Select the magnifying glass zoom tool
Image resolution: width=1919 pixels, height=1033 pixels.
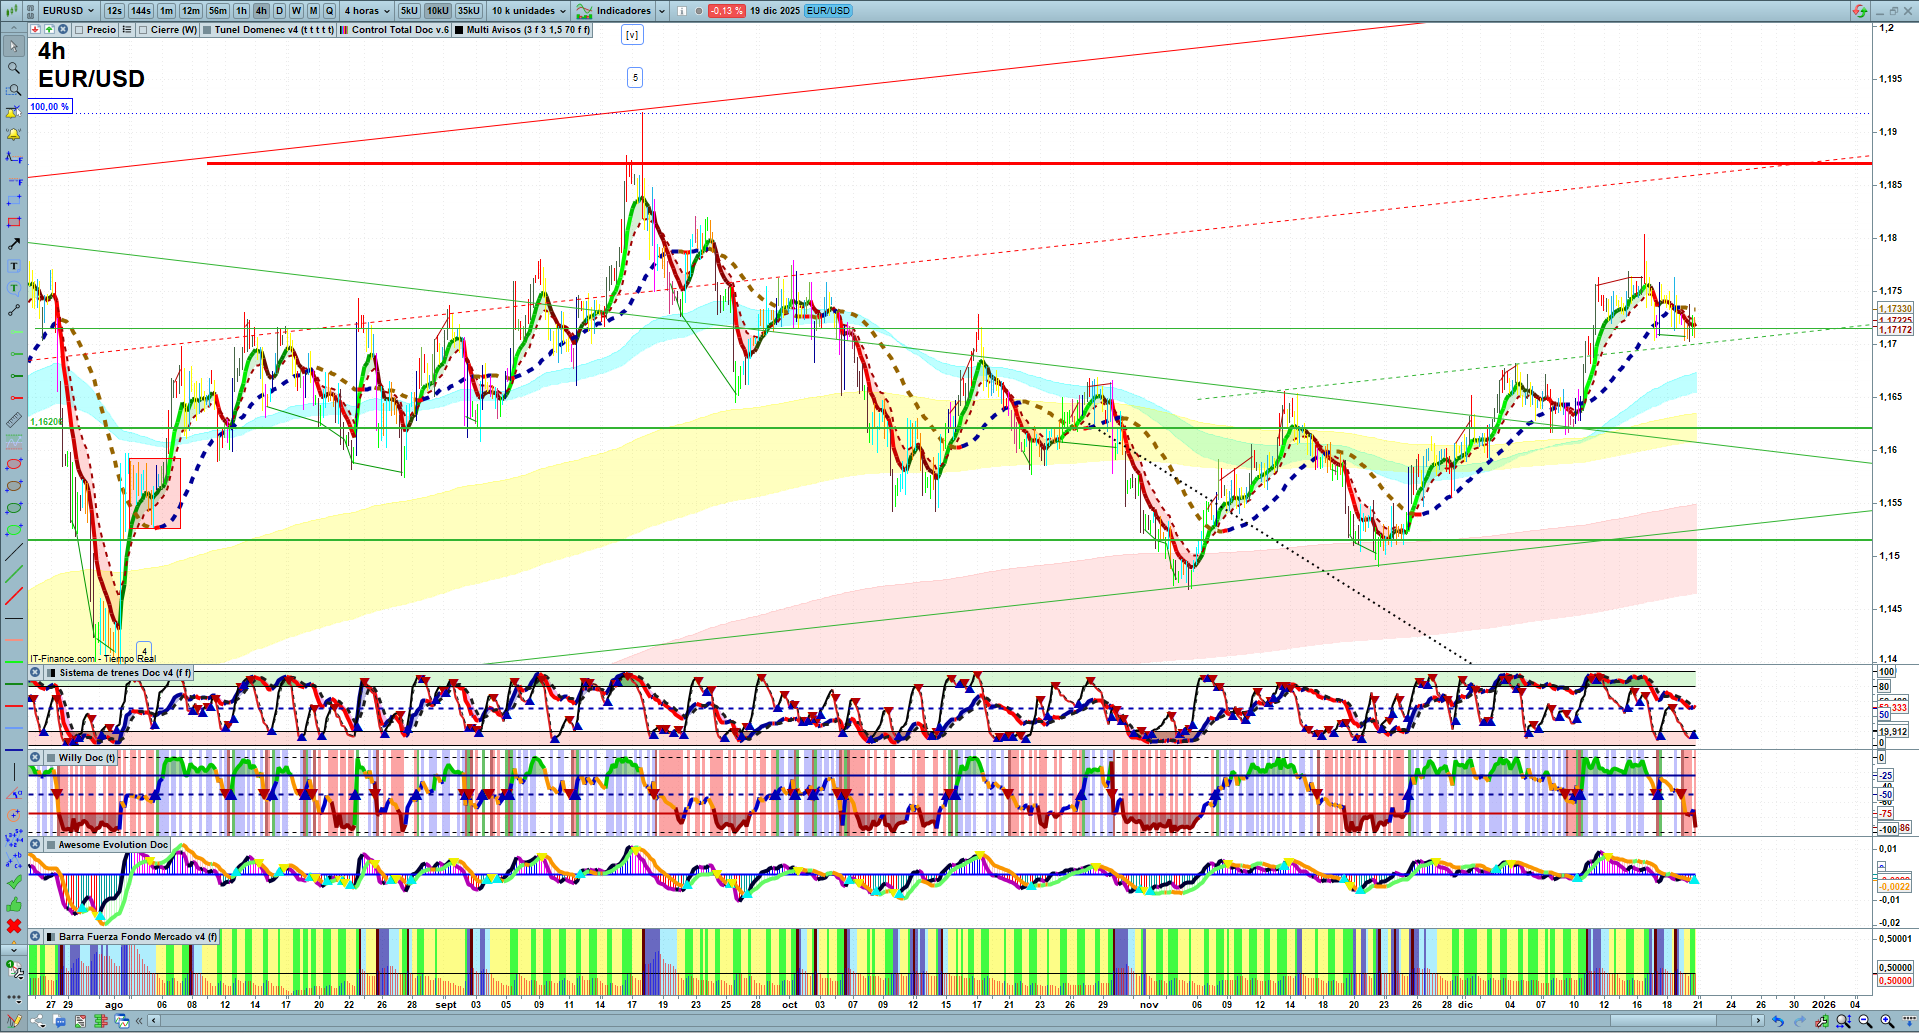pos(14,68)
